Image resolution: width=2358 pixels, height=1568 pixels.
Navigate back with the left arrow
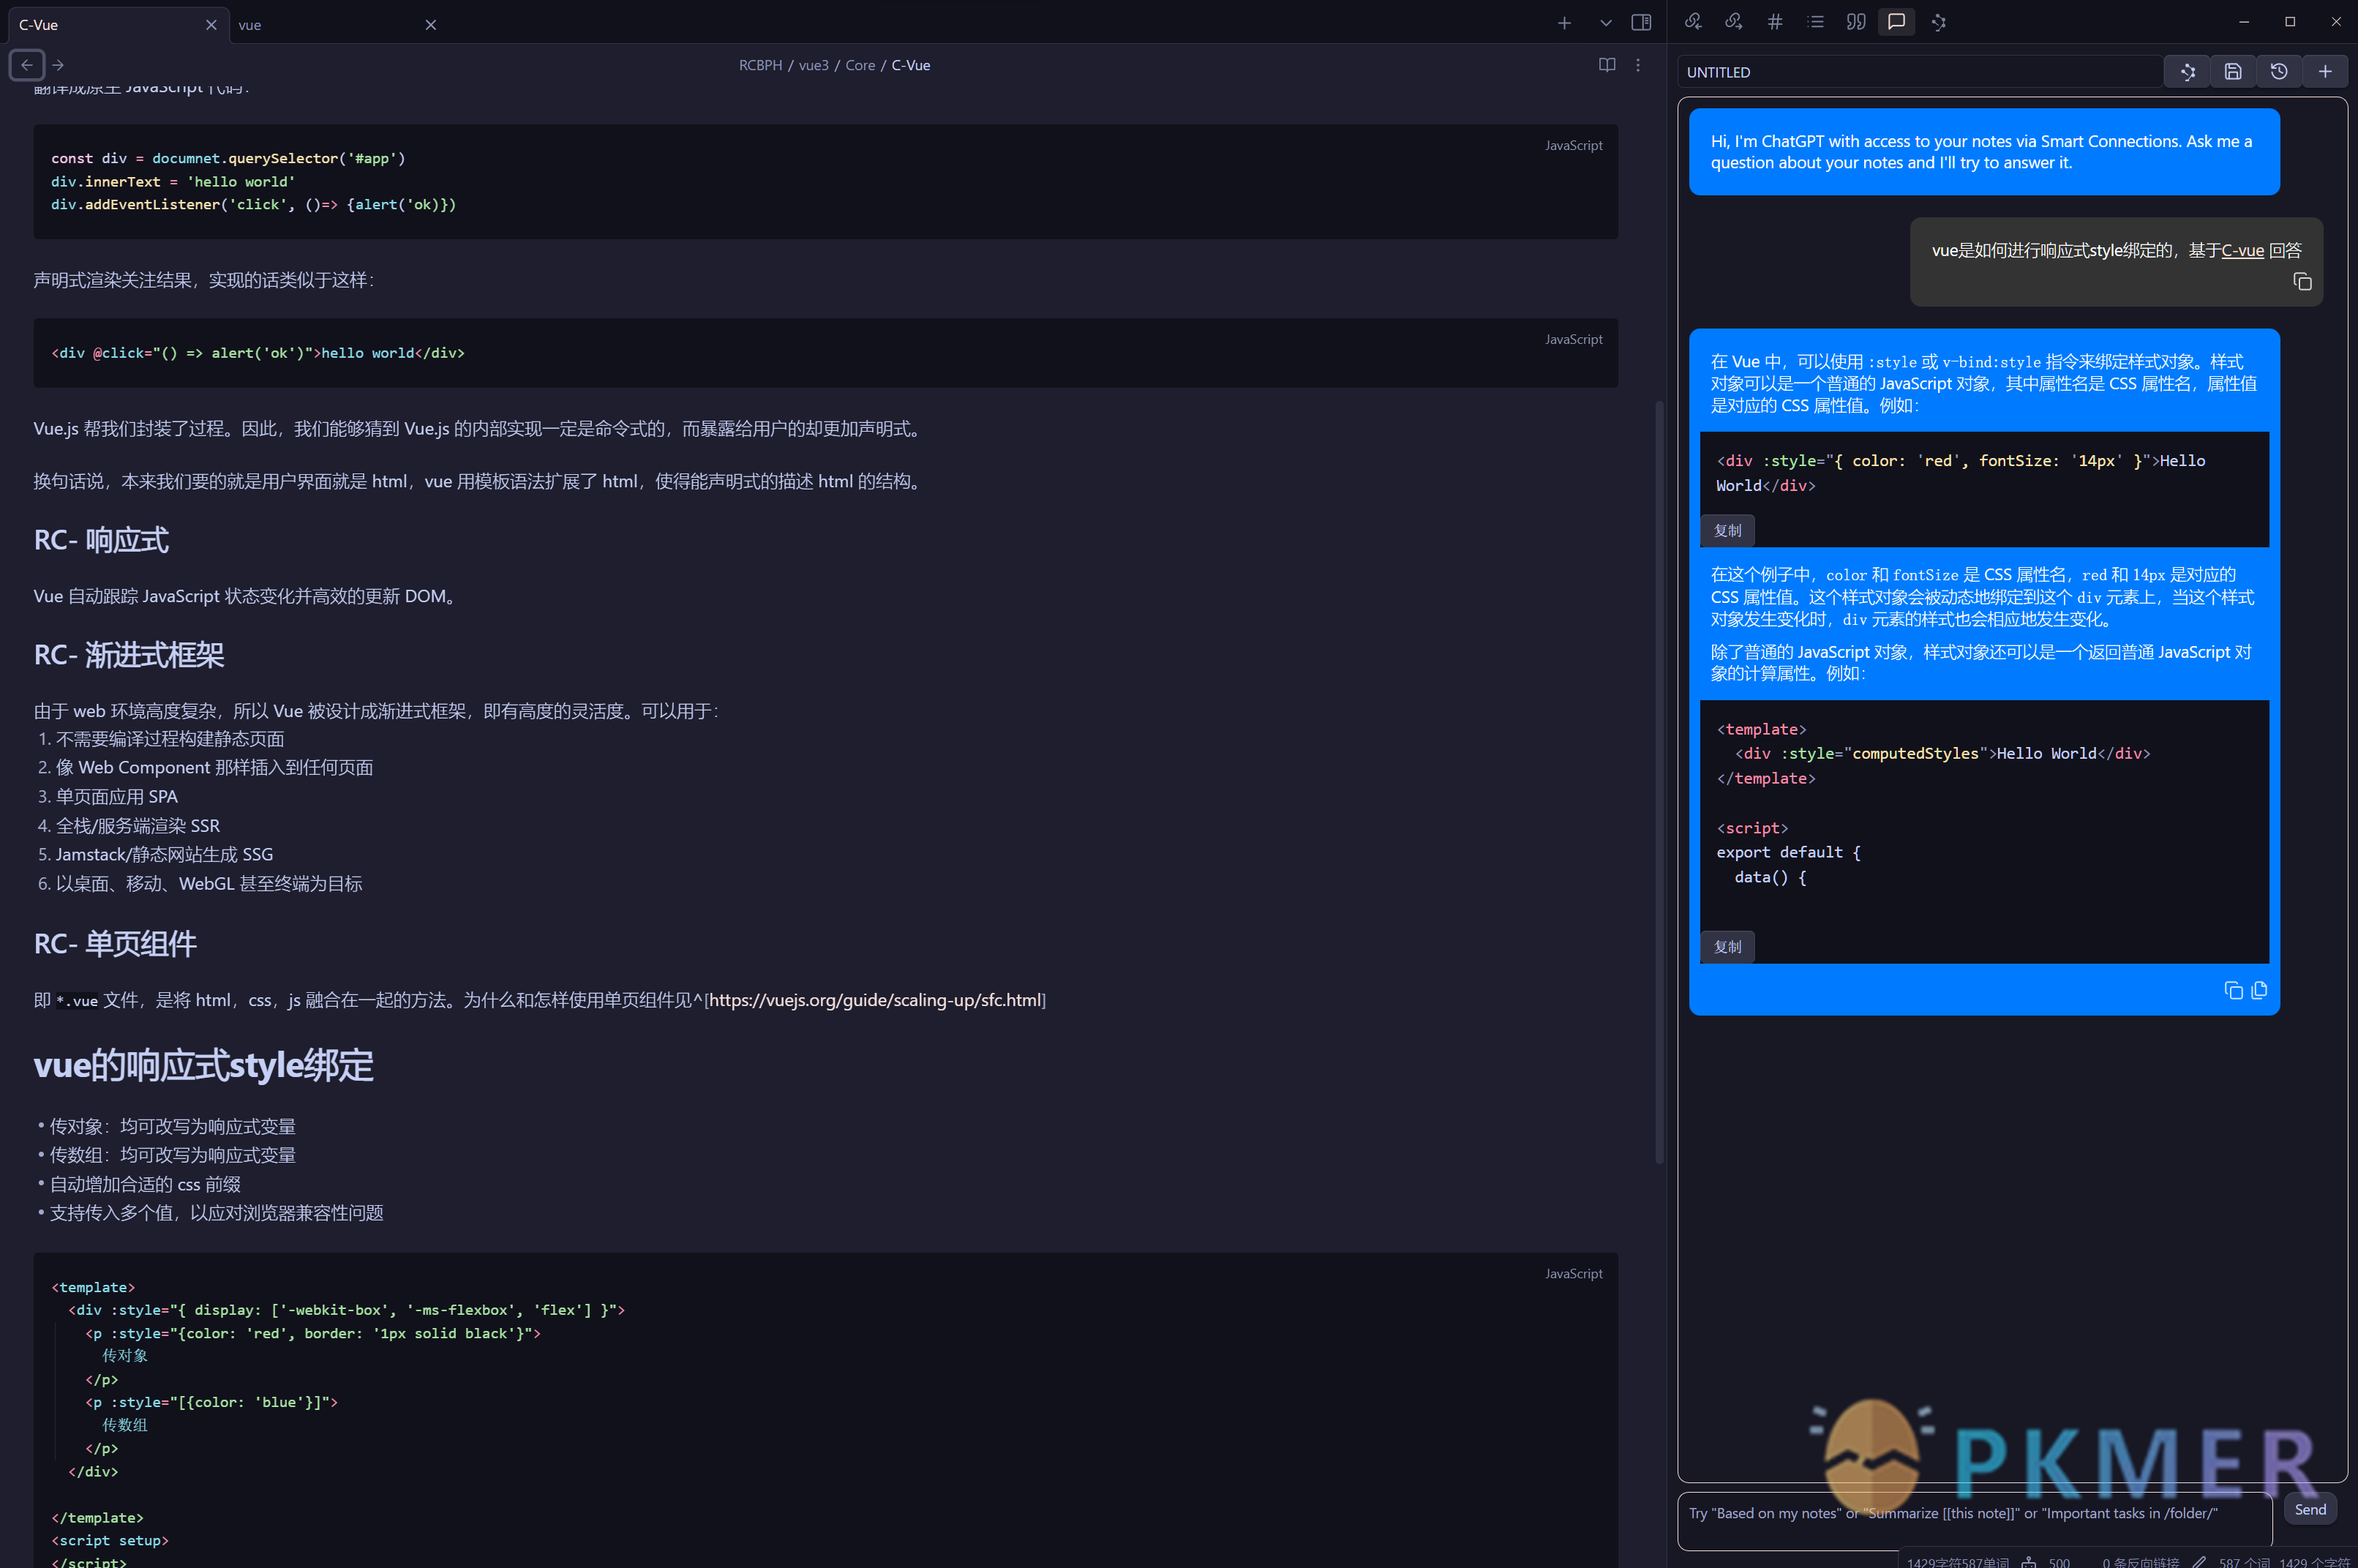coord(27,65)
